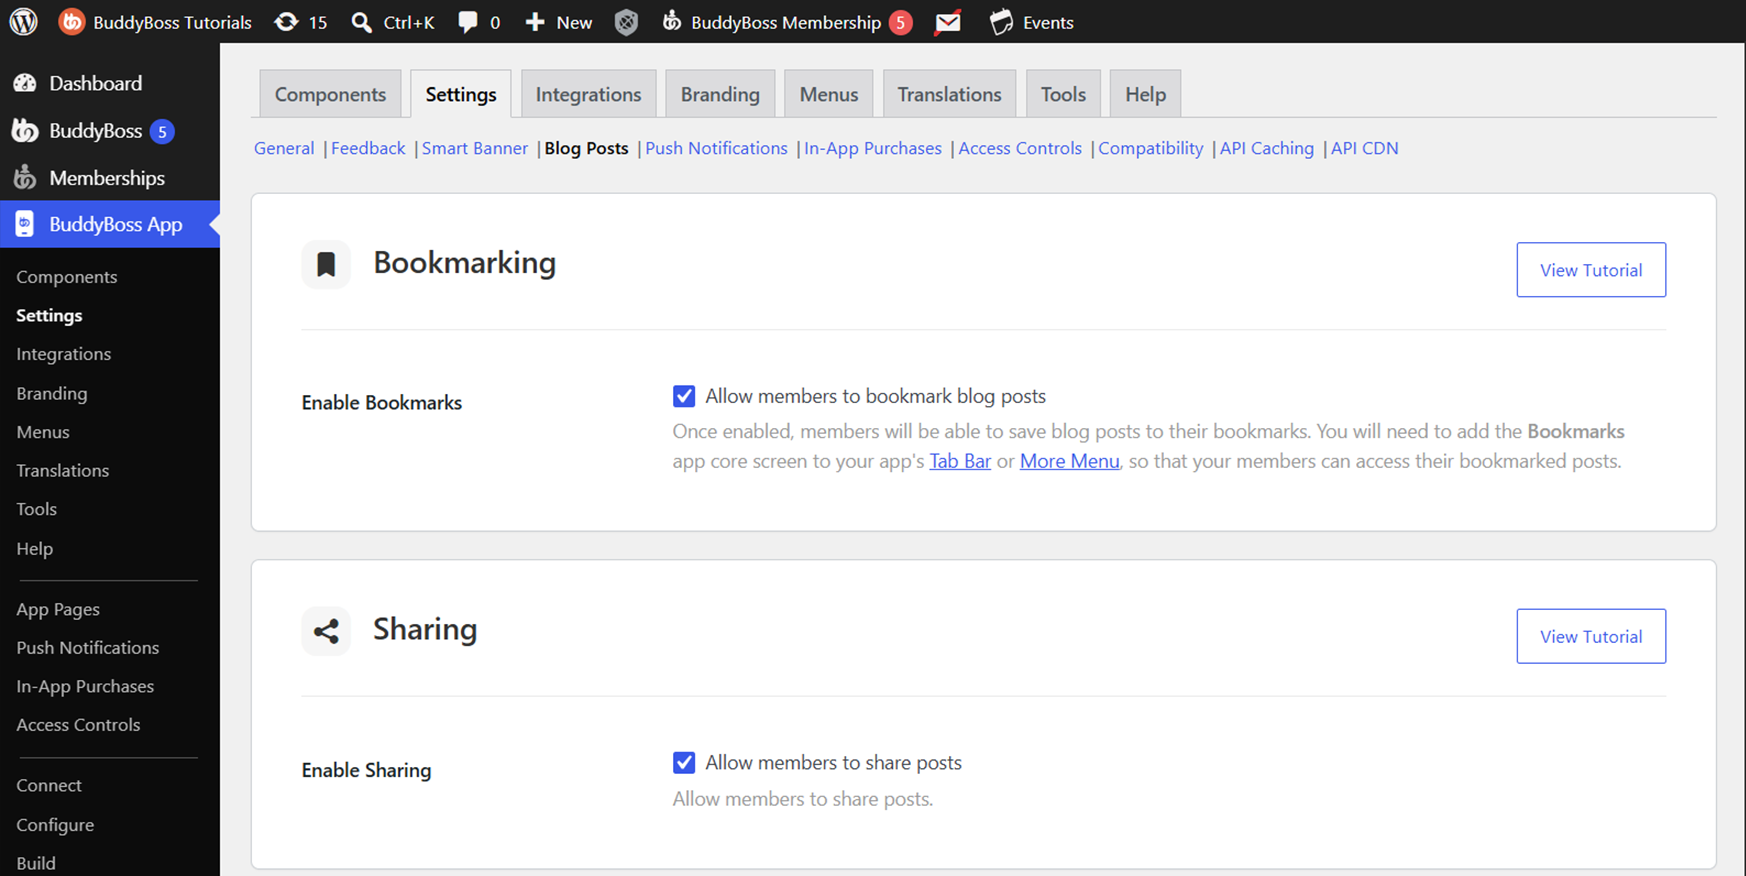Open the Help tab
The image size is (1746, 876).
[x=1145, y=94]
